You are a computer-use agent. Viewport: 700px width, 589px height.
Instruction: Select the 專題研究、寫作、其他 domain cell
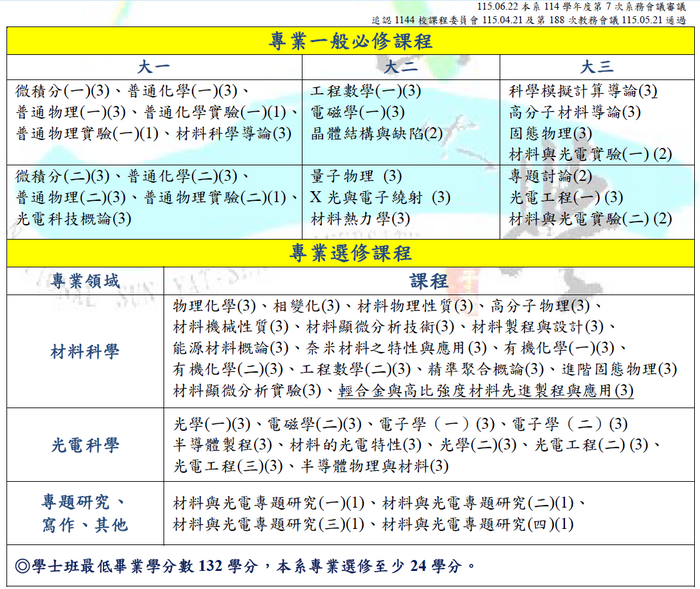[85, 513]
